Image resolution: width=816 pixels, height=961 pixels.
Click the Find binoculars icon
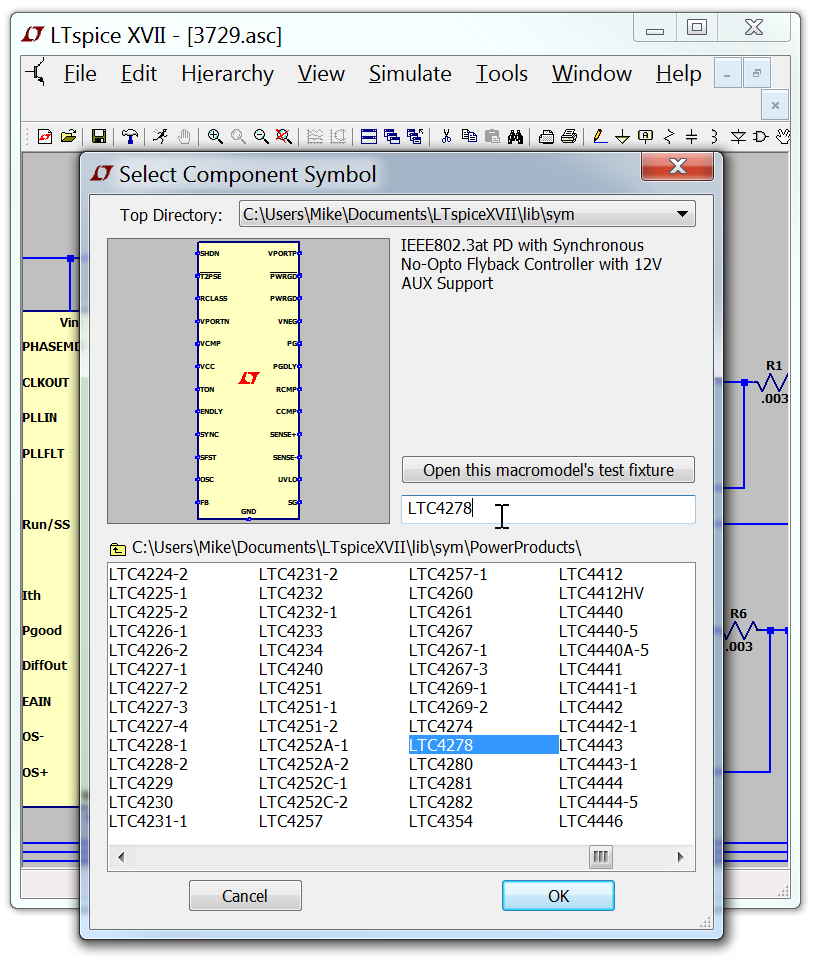pos(516,136)
